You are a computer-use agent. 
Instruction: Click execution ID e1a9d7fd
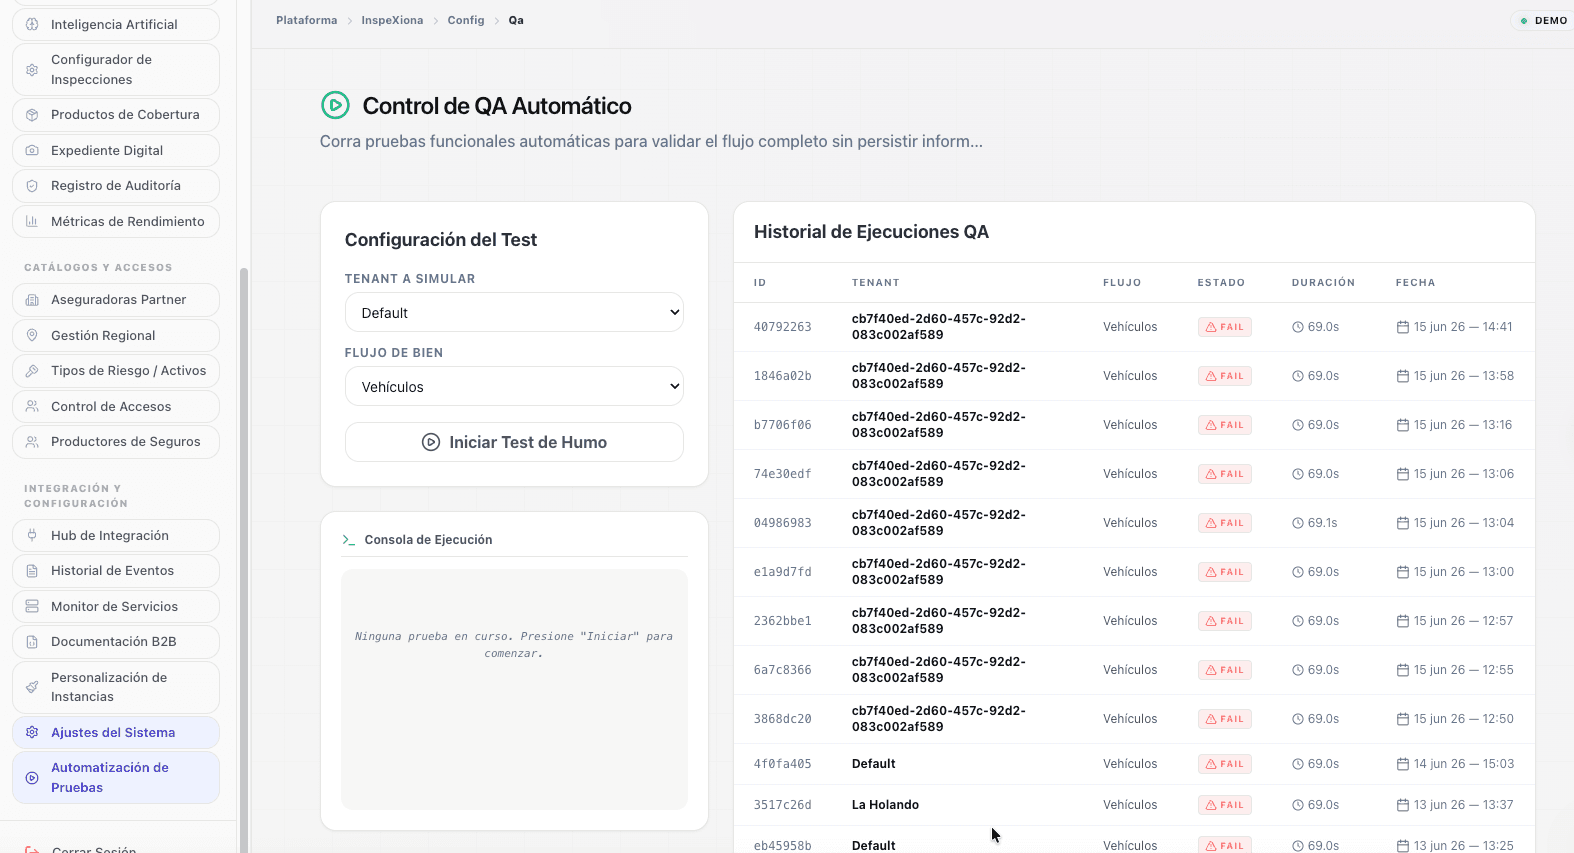[x=783, y=572]
